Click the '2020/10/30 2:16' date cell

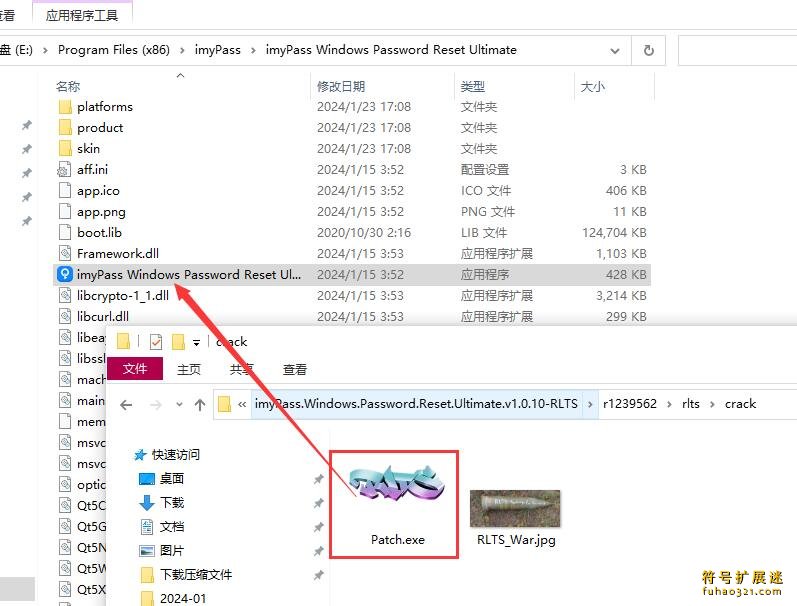[364, 233]
